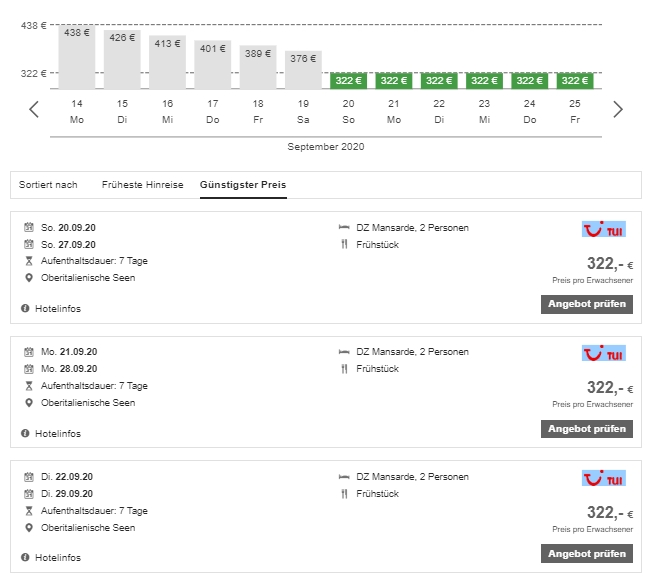This screenshot has height=578, width=655.
Task: Click the TUI logo in the third offer
Action: pyautogui.click(x=603, y=478)
